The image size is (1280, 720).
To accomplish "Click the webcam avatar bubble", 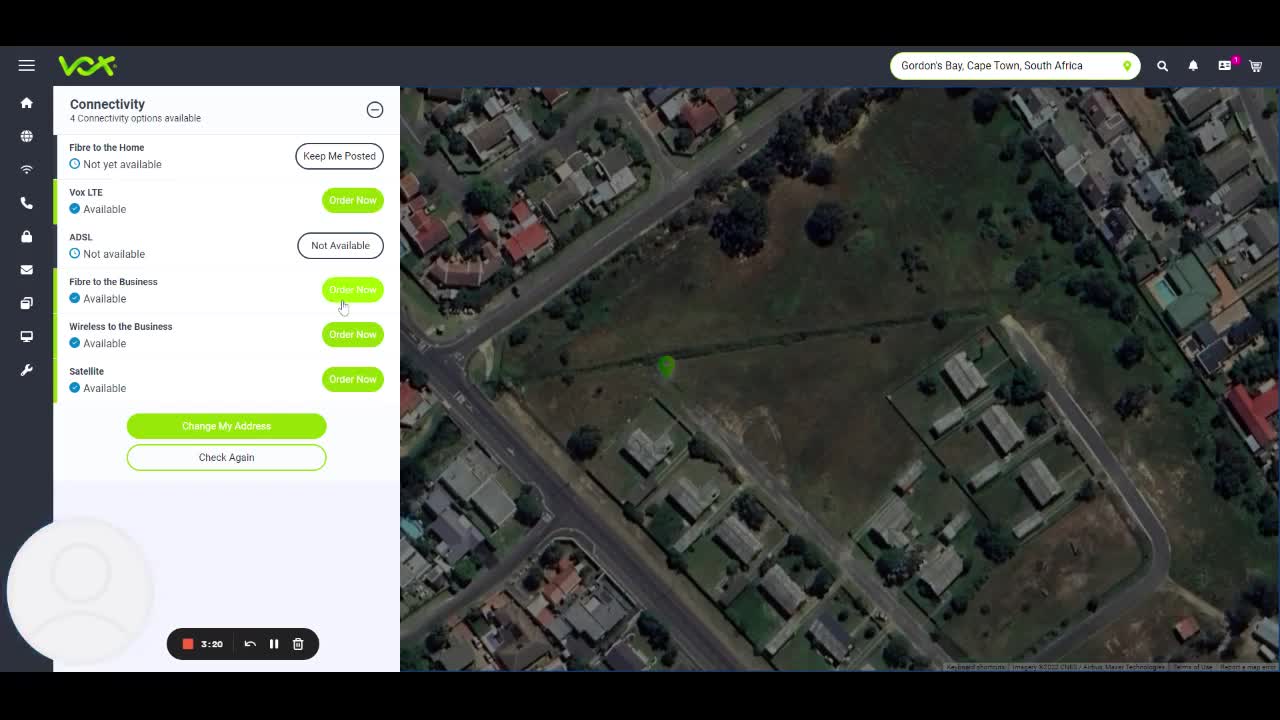I will click(81, 590).
